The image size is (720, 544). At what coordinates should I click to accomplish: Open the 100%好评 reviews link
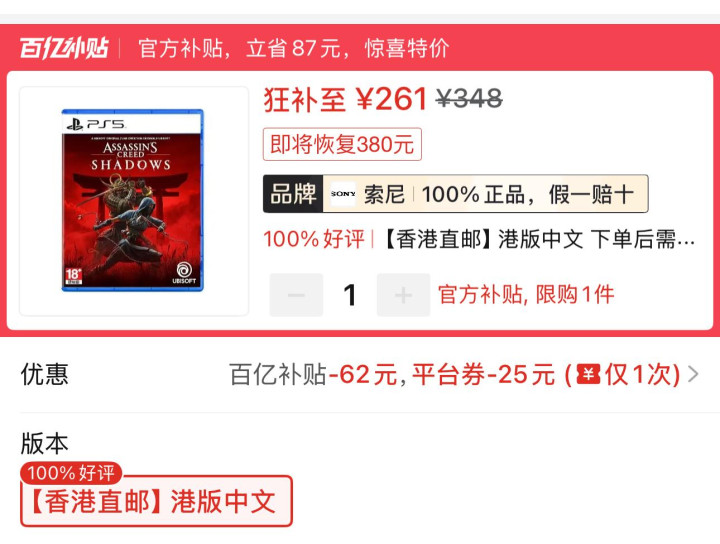tap(314, 239)
